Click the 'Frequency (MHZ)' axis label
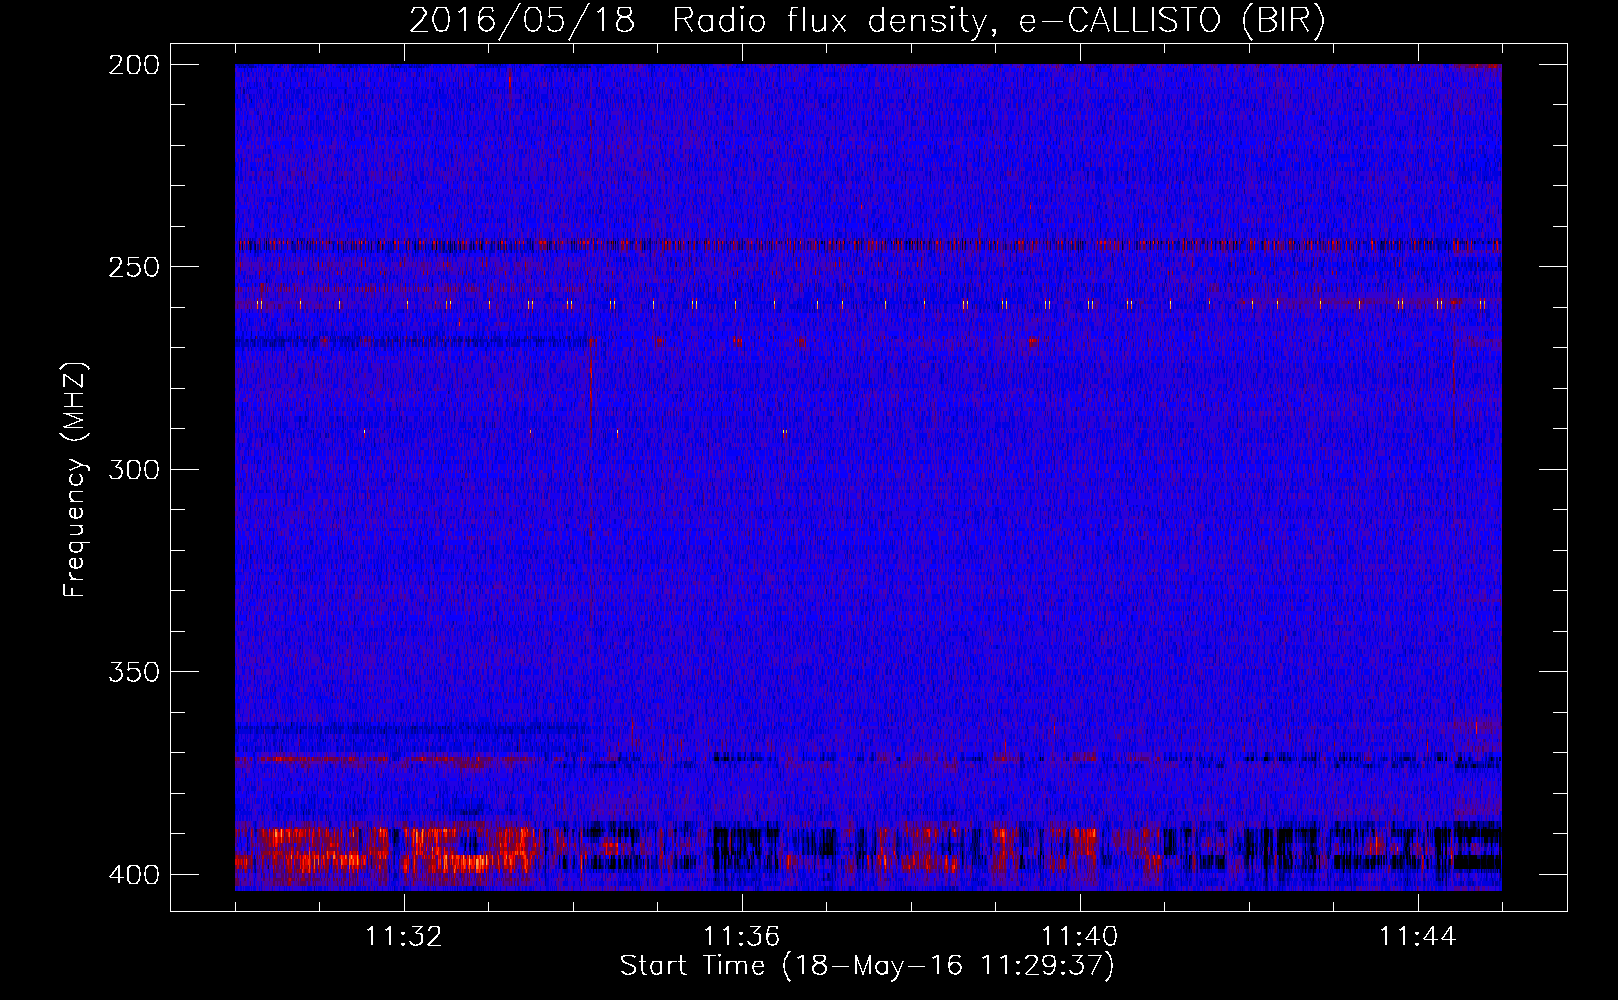Image resolution: width=1618 pixels, height=1000 pixels. [x=75, y=480]
